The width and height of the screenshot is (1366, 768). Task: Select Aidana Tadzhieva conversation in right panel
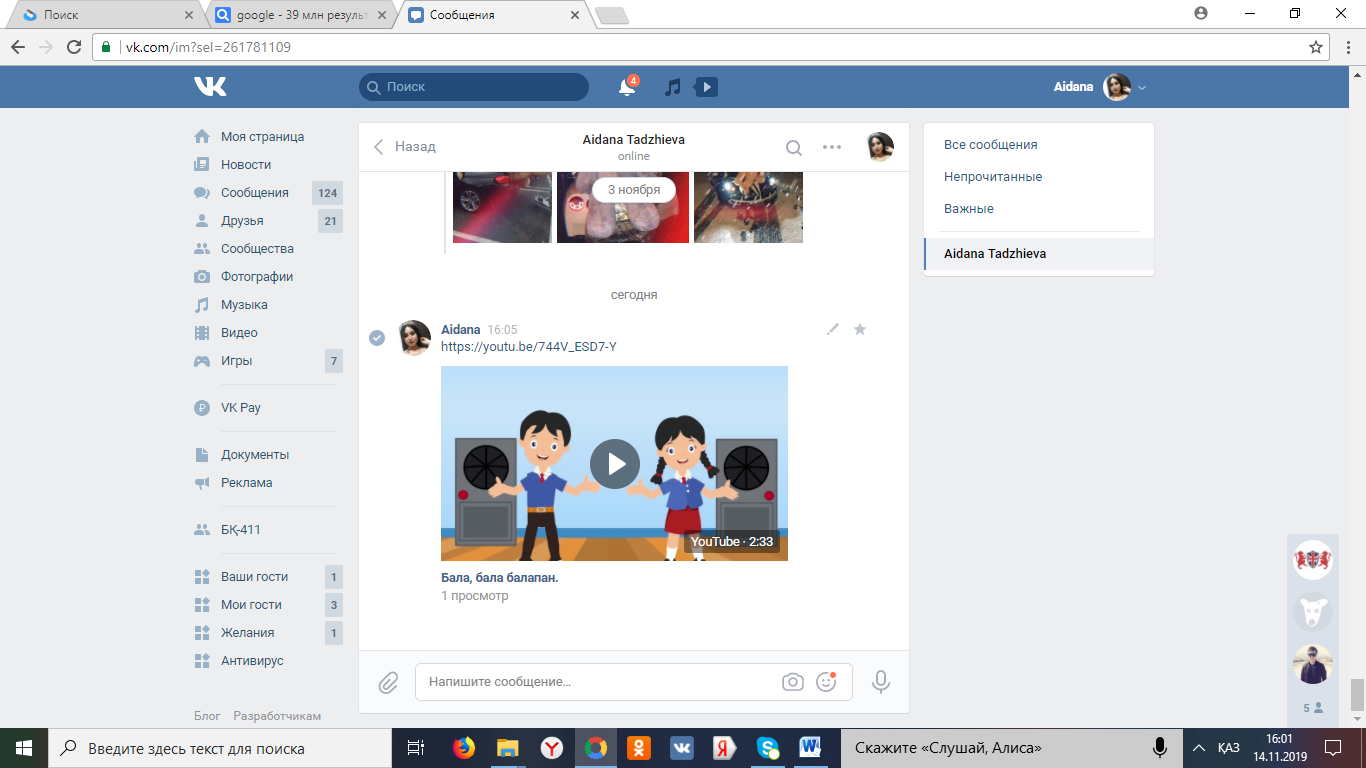click(1039, 254)
